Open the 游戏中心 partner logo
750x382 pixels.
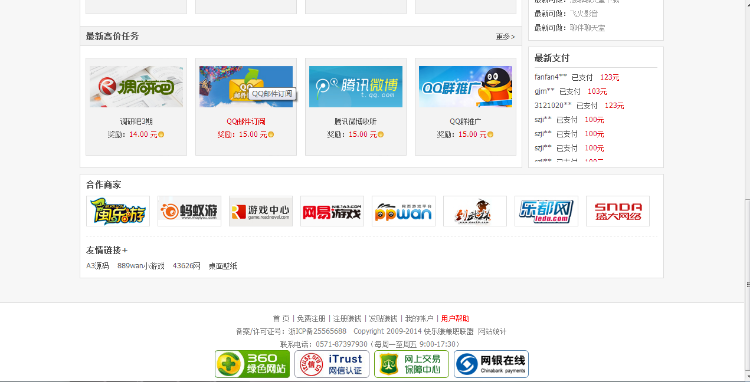261,211
